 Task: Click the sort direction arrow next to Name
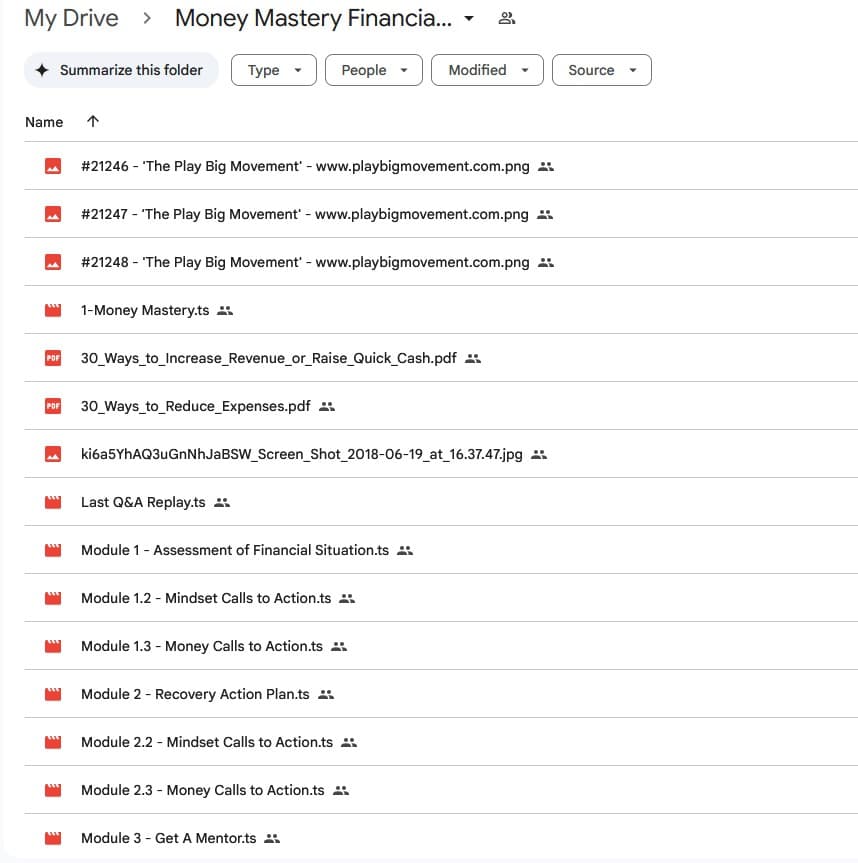[x=93, y=122]
